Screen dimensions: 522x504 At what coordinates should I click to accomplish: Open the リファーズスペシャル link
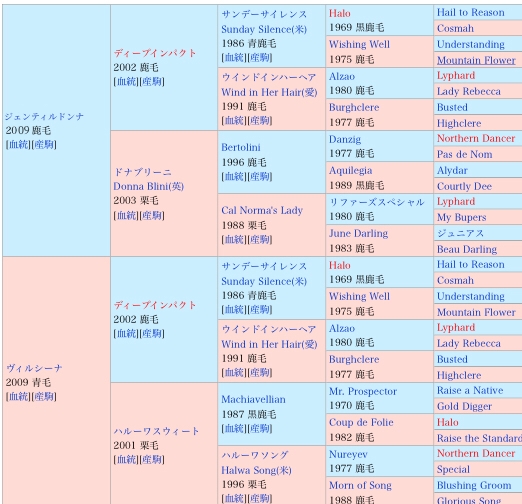coord(377,202)
